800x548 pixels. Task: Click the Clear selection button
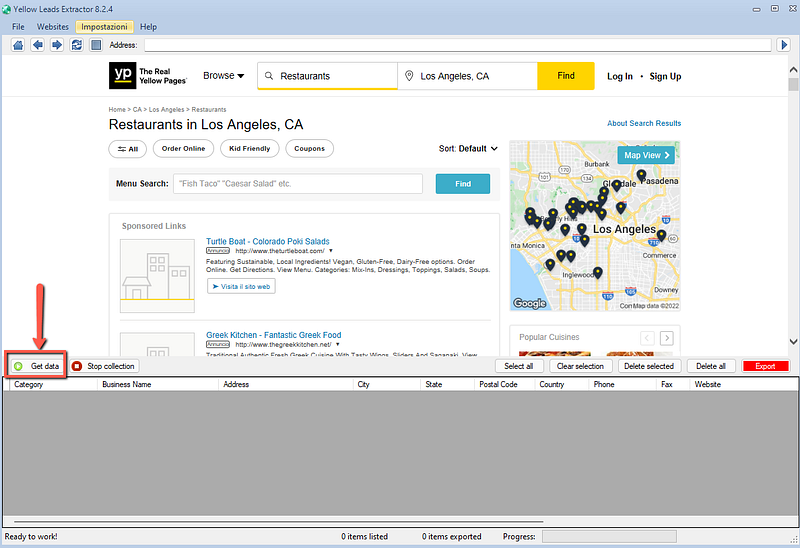pyautogui.click(x=580, y=366)
